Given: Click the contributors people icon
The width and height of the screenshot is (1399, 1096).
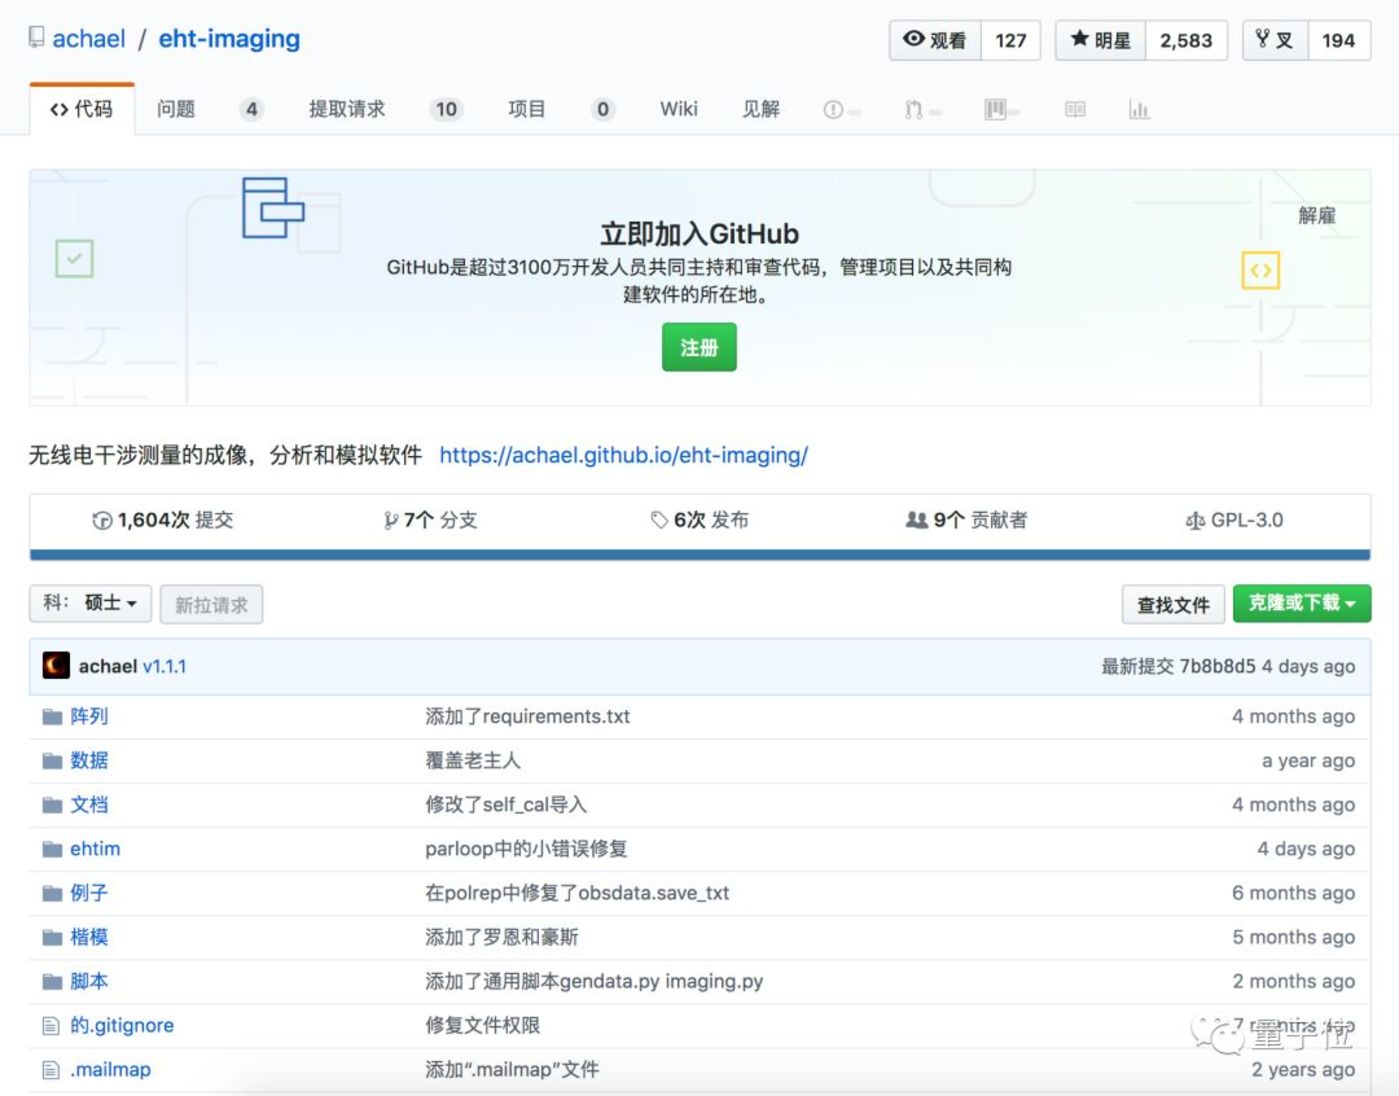Looking at the screenshot, I should [x=915, y=520].
